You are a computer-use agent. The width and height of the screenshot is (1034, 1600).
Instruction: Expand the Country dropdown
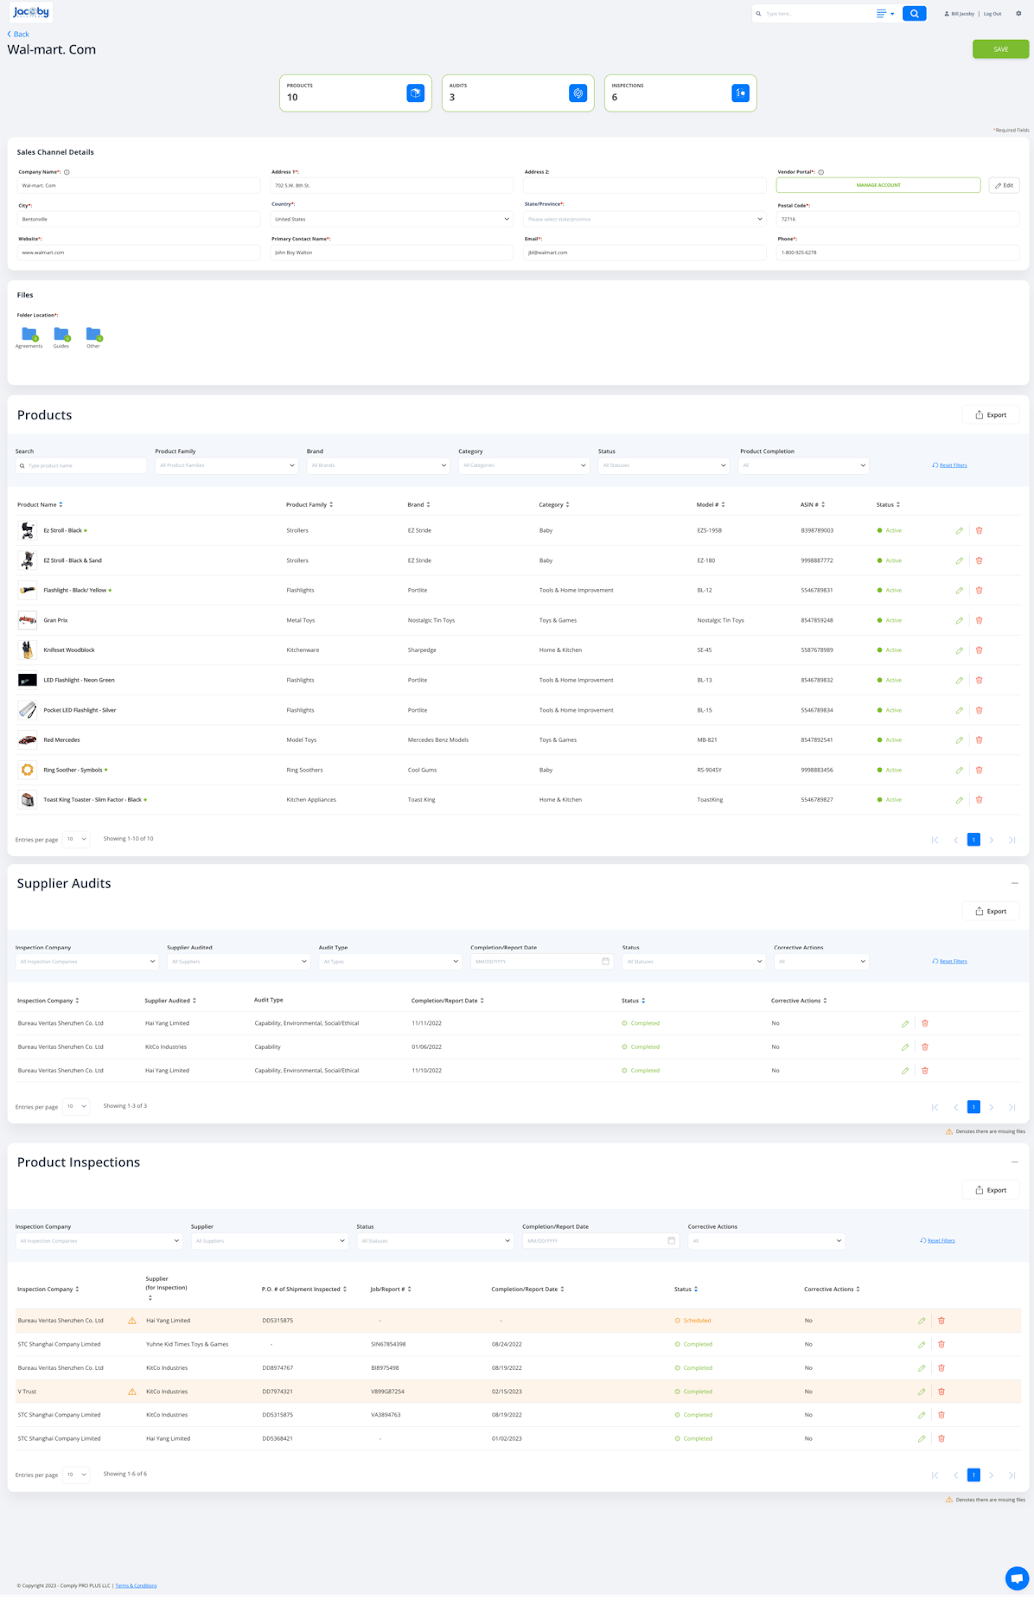391,219
